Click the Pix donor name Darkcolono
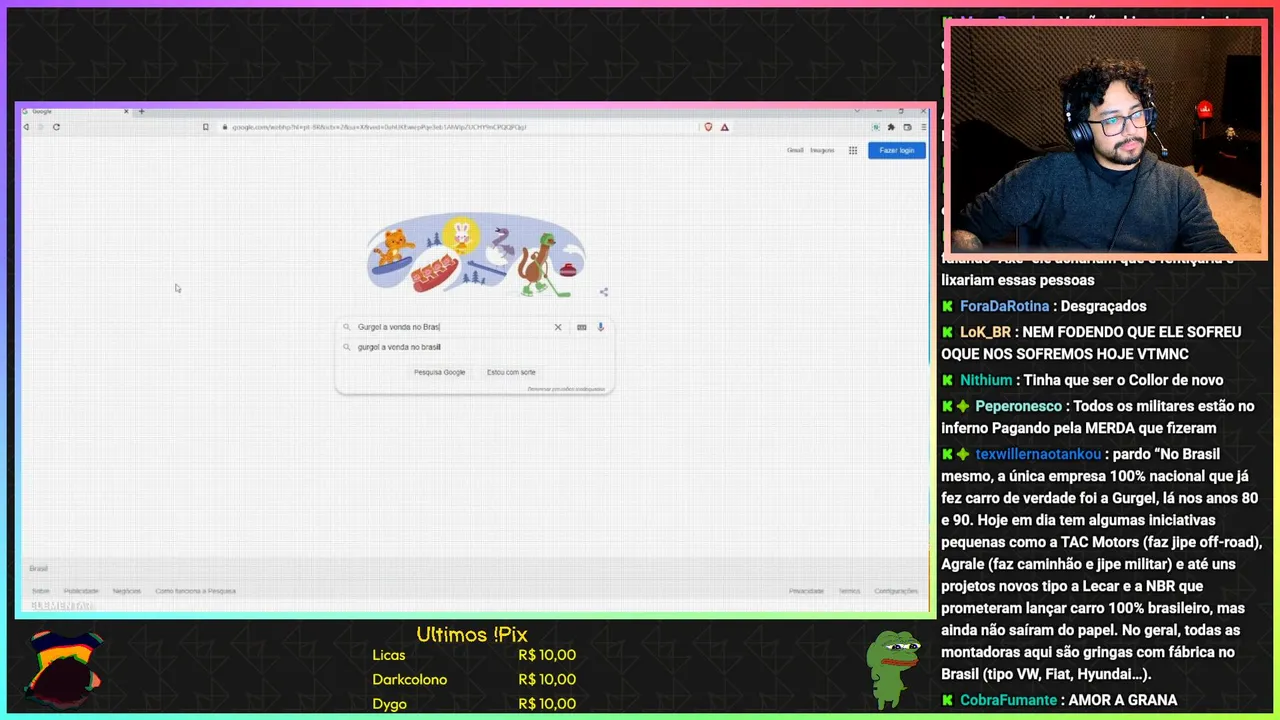Screen dimensions: 1280x720 coord(410,679)
